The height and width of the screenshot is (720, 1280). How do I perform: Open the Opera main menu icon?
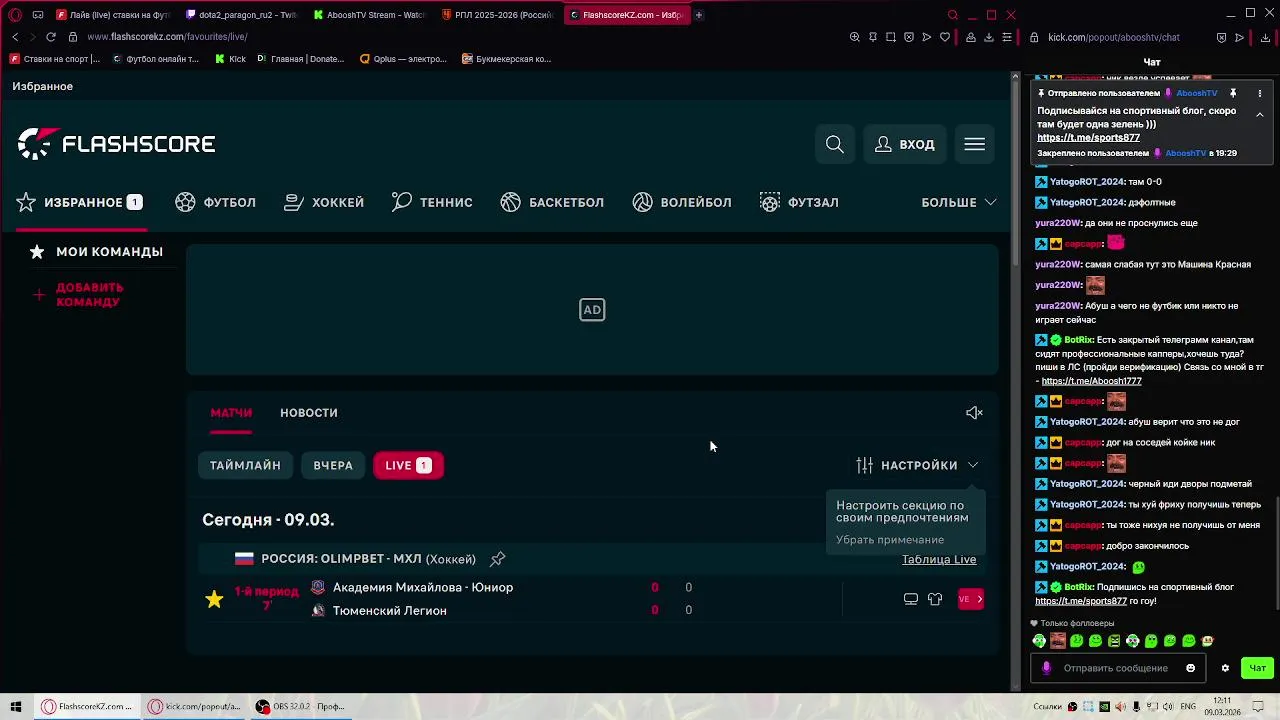pyautogui.click(x=15, y=15)
